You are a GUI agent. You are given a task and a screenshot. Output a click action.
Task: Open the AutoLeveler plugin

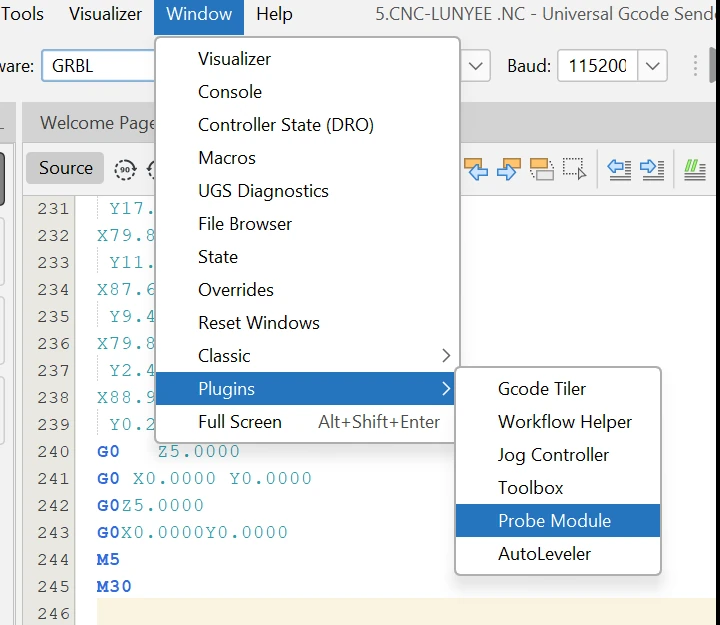(558, 554)
